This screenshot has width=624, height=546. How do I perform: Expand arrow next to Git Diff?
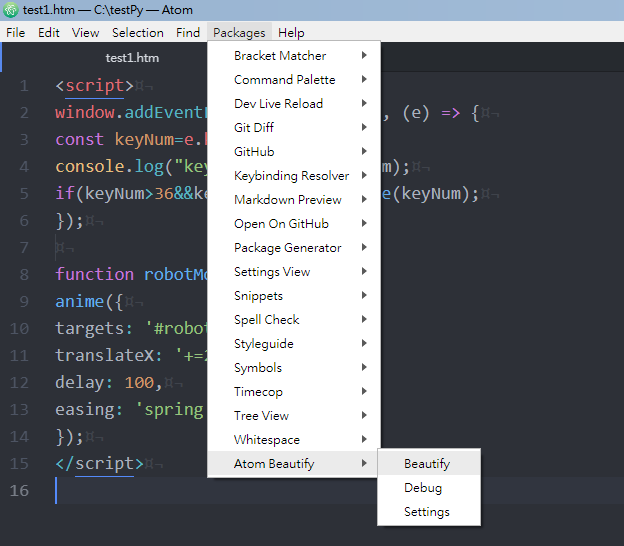(x=364, y=127)
